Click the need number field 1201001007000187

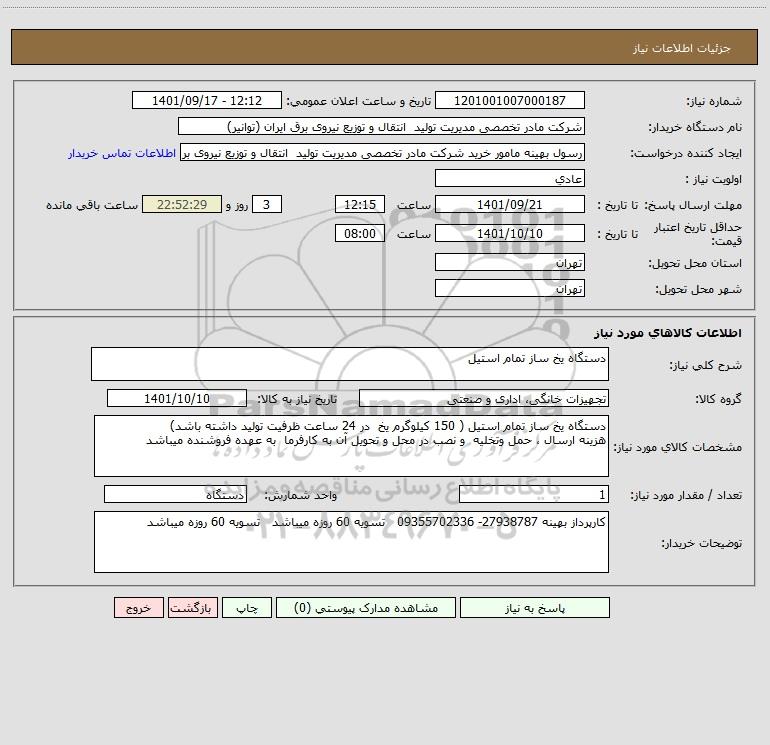pyautogui.click(x=510, y=100)
